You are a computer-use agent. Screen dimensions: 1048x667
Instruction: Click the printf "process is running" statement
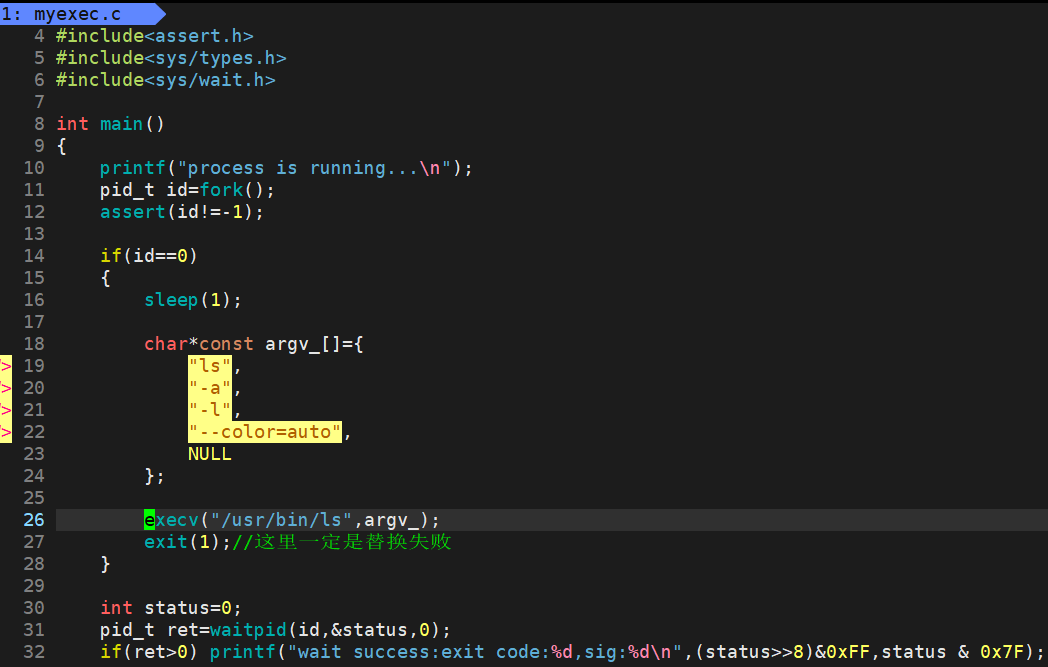(x=286, y=168)
